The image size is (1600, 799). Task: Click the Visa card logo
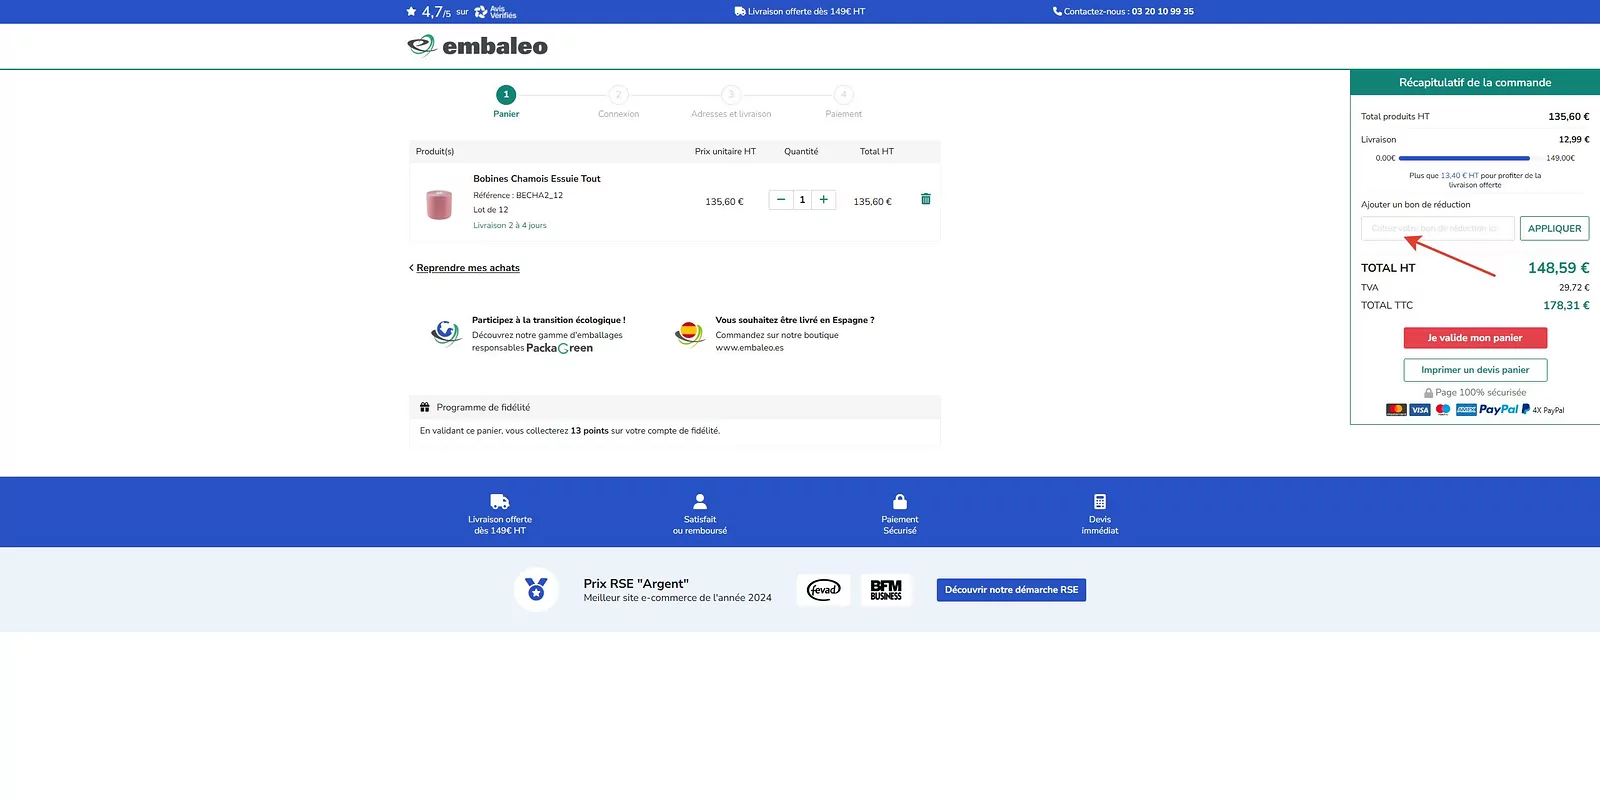coord(1420,410)
